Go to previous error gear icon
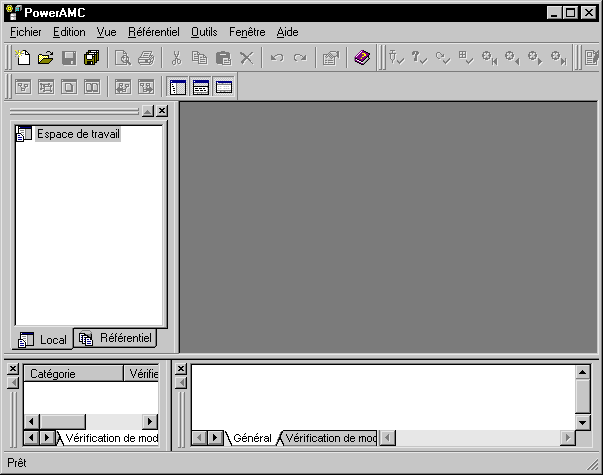This screenshot has width=603, height=475. [512, 58]
